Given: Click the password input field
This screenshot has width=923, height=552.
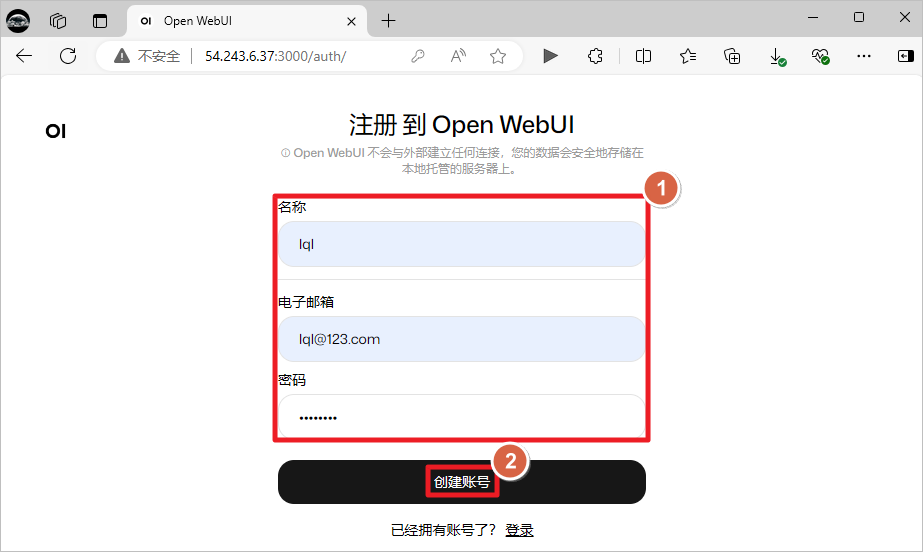Looking at the screenshot, I should (462, 417).
